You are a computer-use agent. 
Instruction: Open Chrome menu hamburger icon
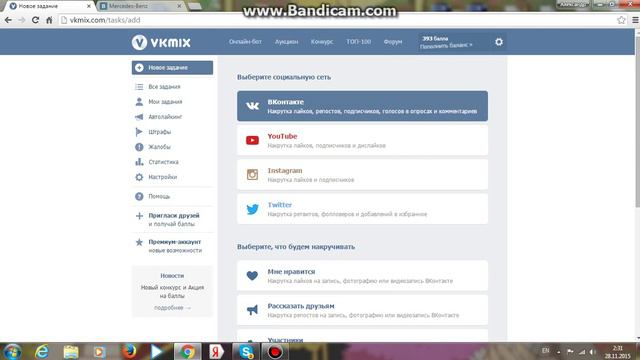(x=635, y=20)
